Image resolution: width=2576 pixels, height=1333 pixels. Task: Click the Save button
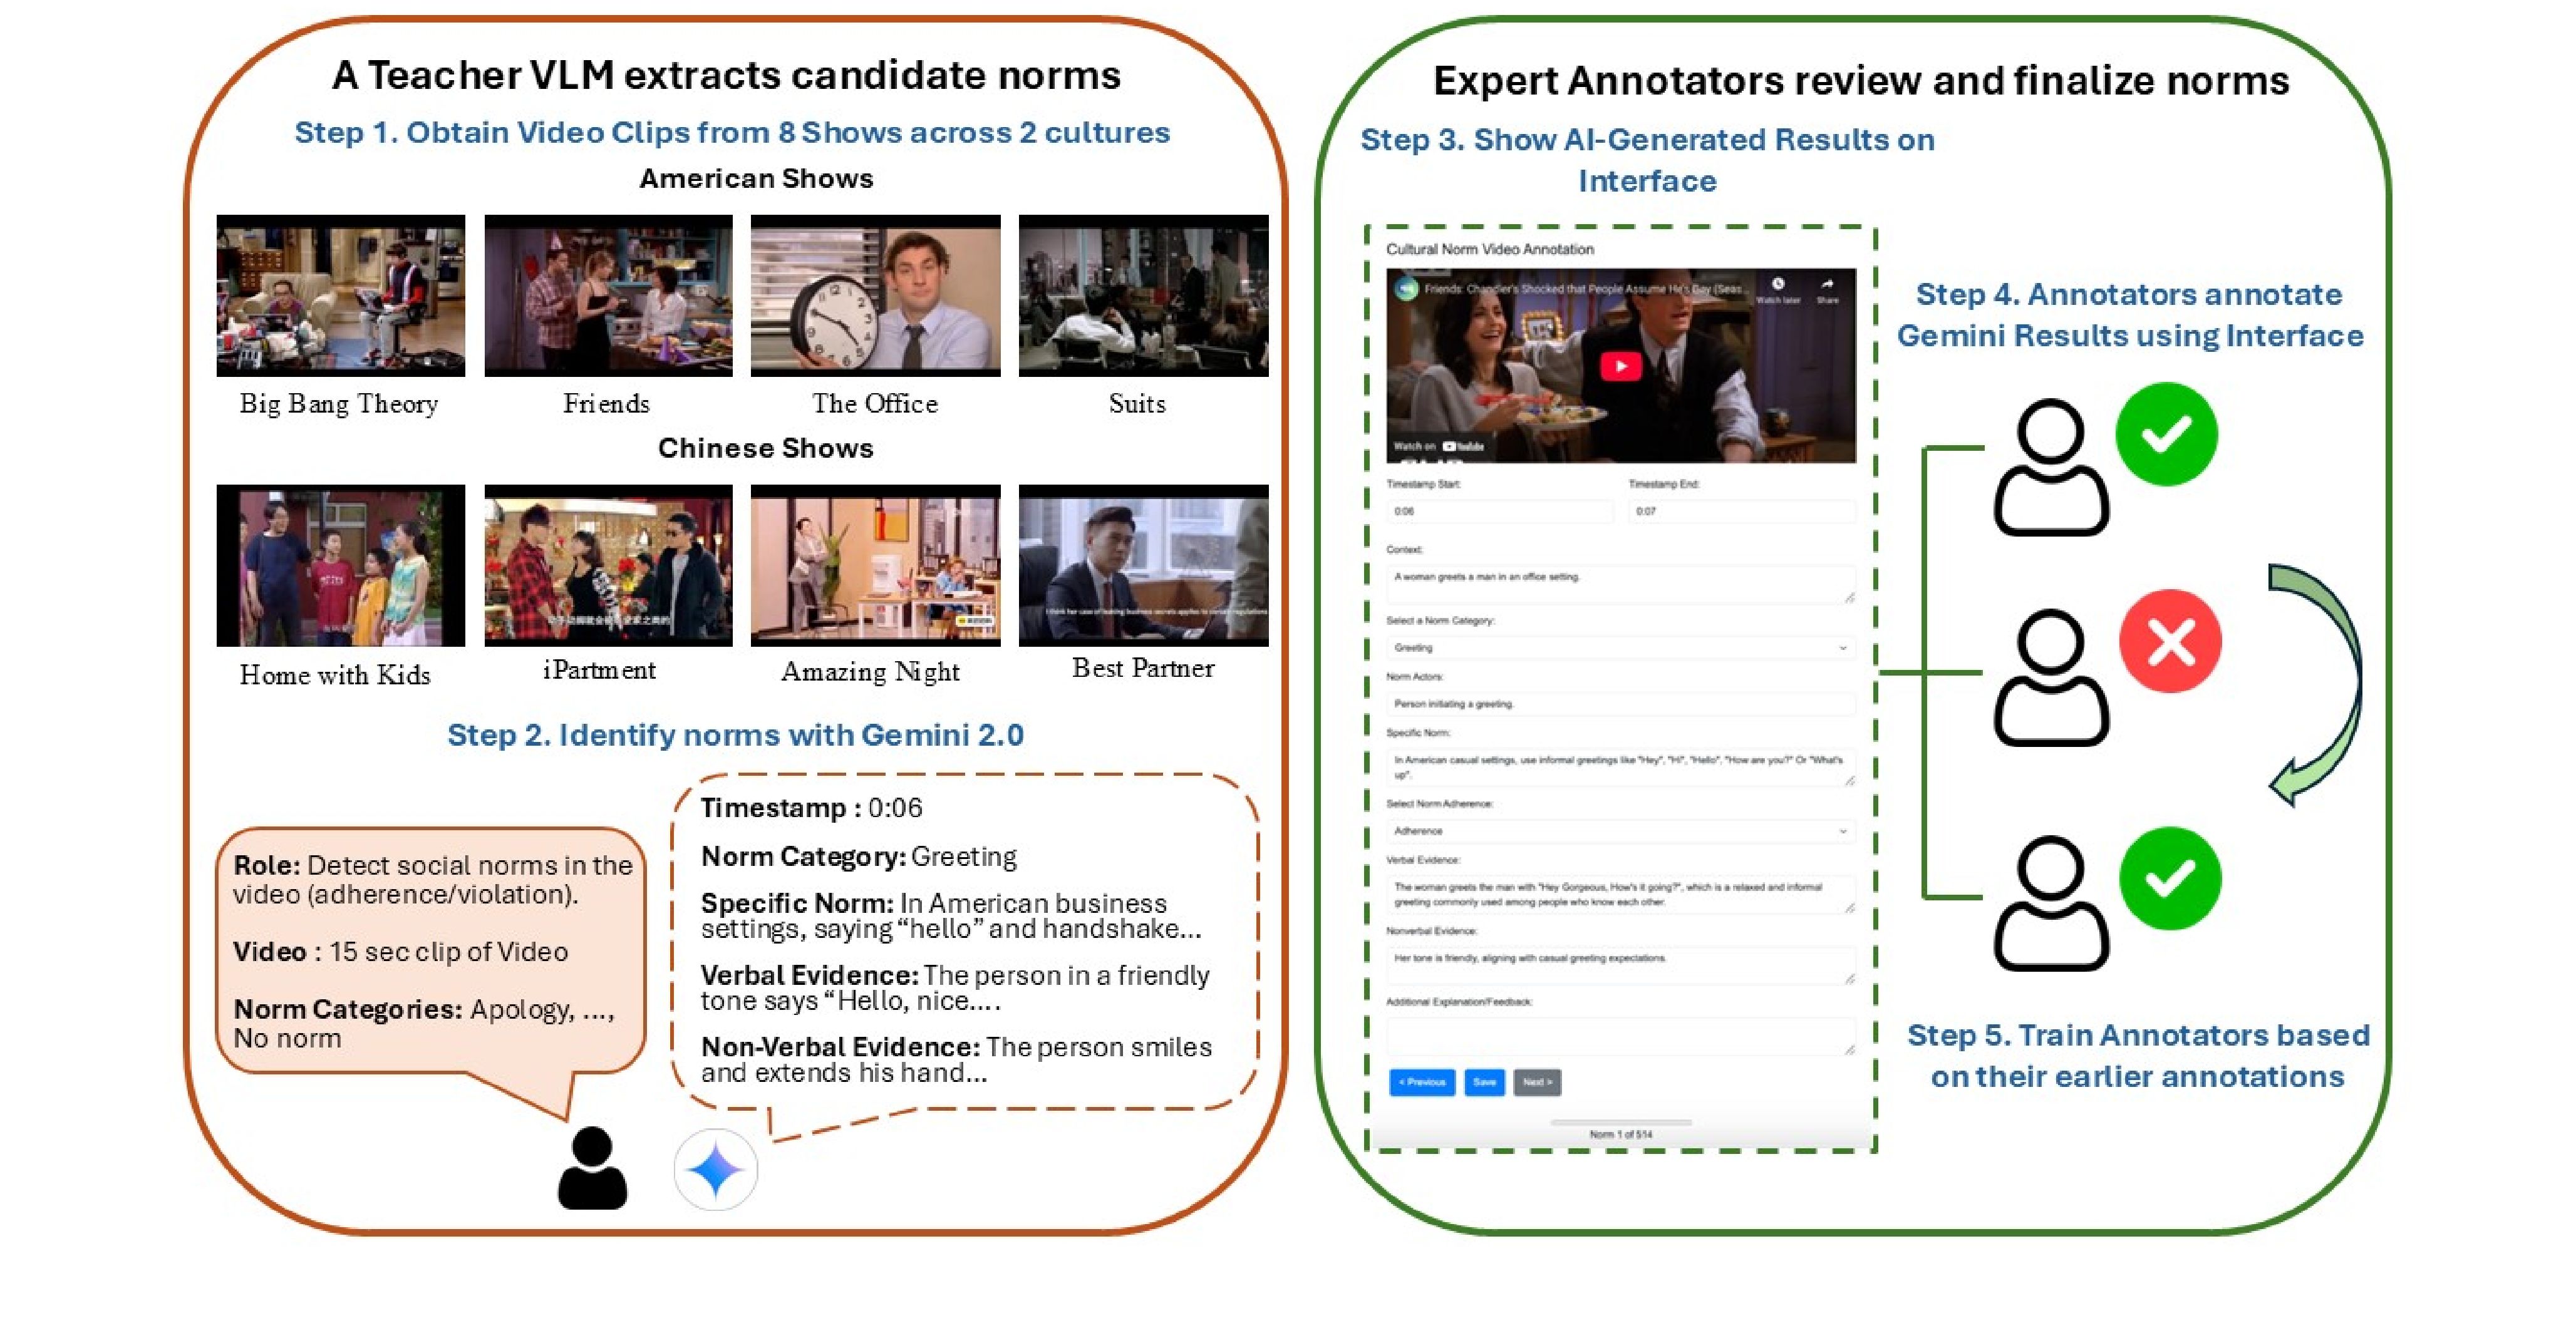pyautogui.click(x=1484, y=1082)
